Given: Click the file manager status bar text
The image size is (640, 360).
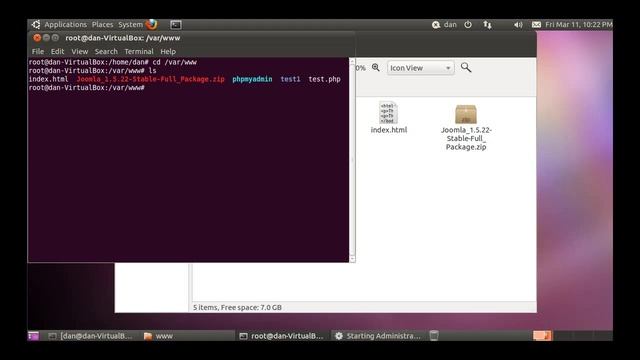Looking at the screenshot, I should (237, 307).
